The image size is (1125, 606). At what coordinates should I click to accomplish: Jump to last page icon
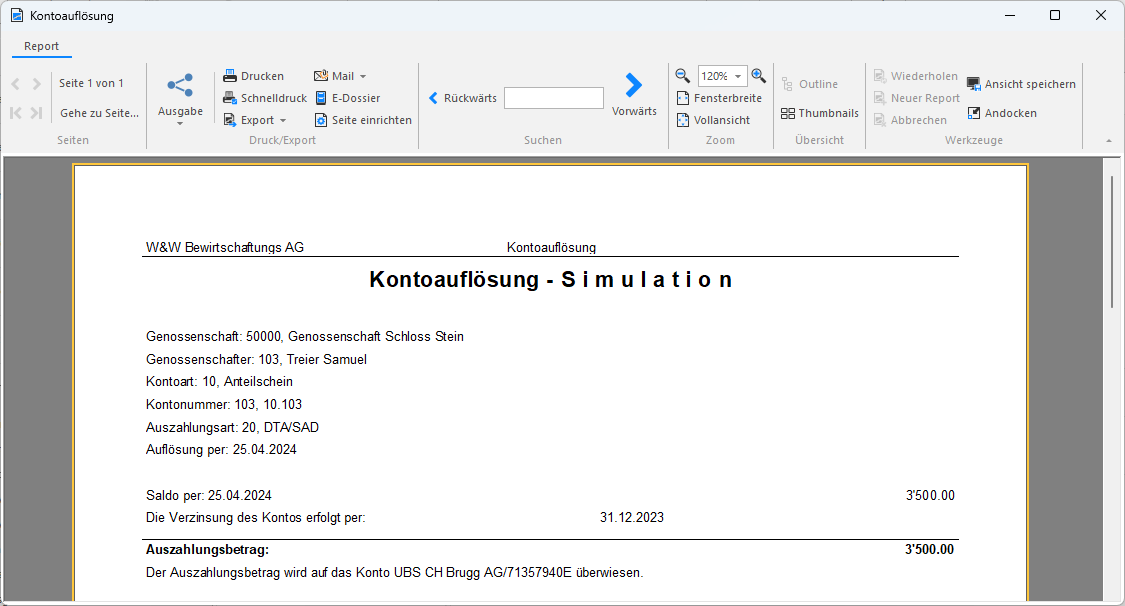[x=37, y=113]
